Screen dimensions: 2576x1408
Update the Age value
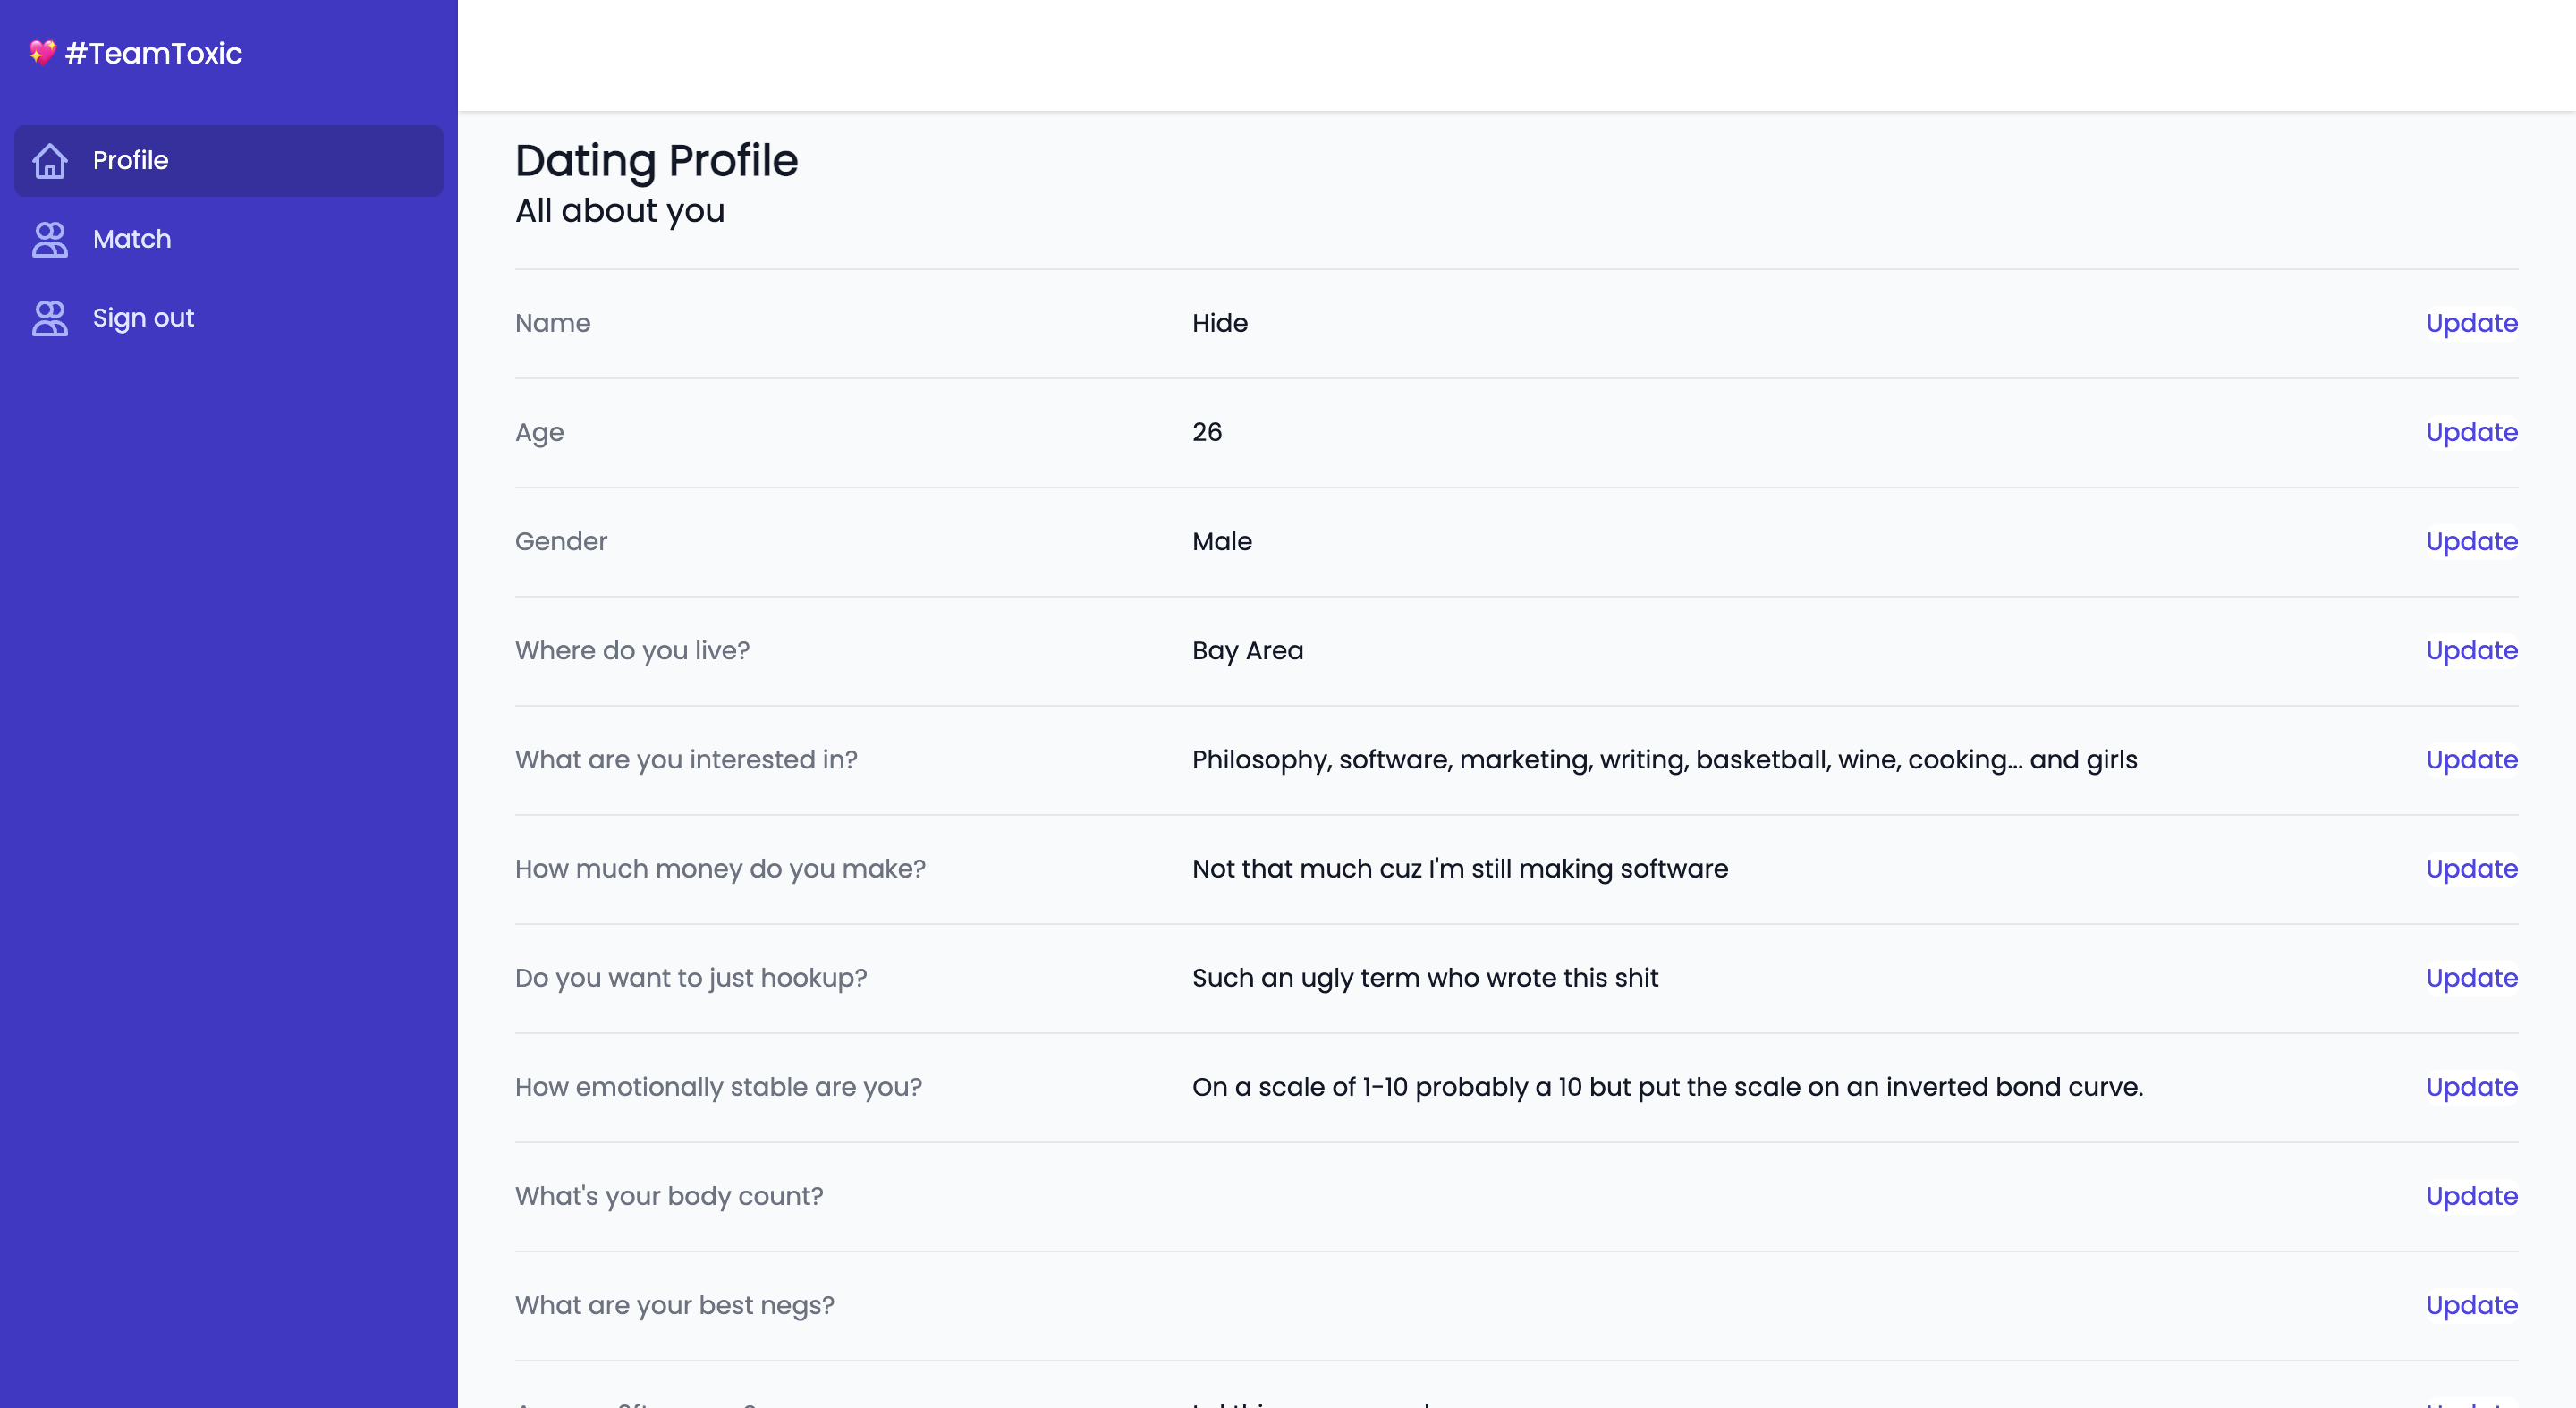2471,432
